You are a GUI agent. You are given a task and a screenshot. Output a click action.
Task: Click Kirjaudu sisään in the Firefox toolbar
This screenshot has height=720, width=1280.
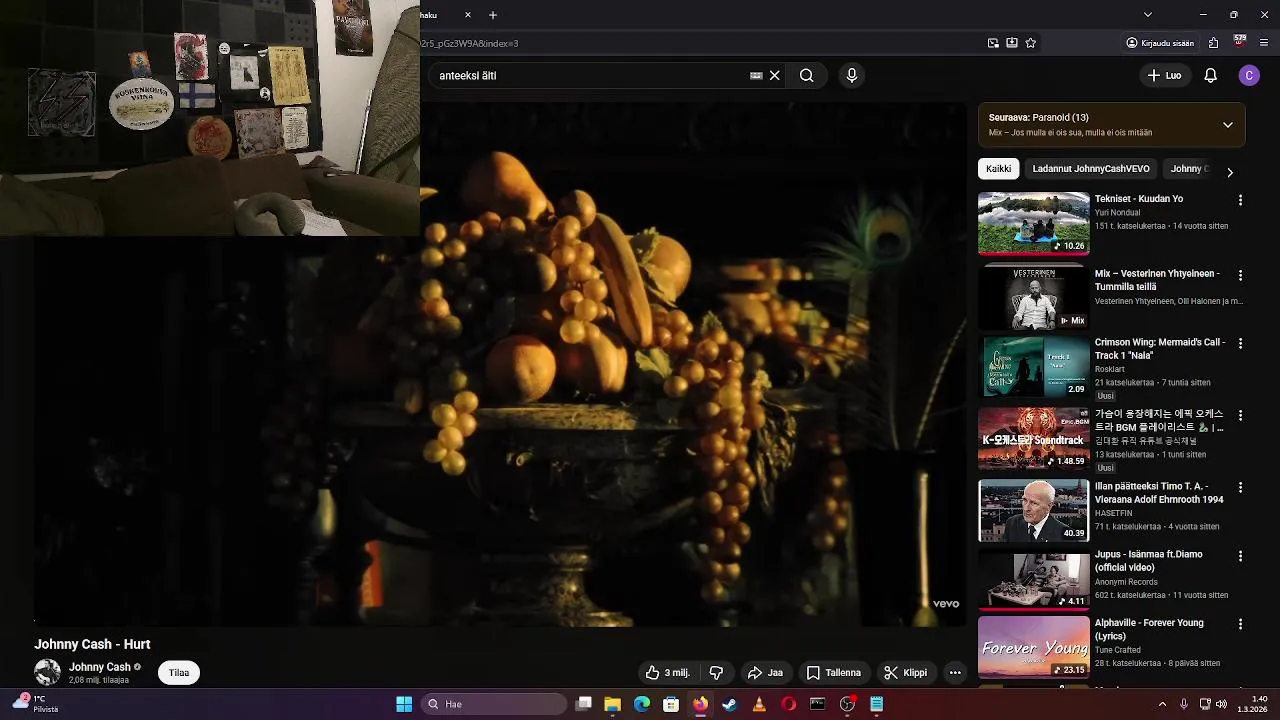[x=1160, y=43]
